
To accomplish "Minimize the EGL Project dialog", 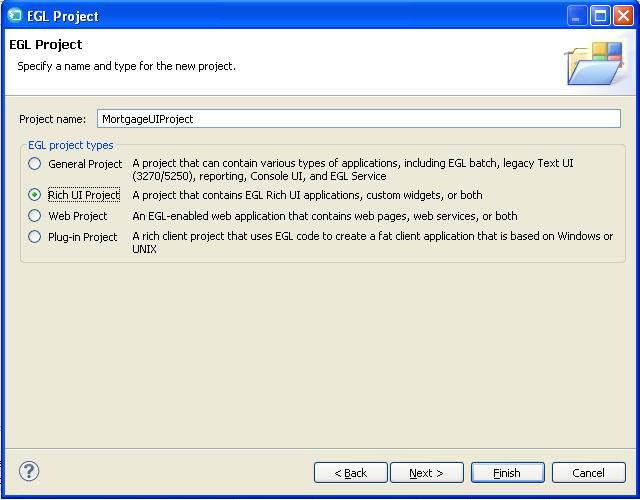I will coord(577,16).
